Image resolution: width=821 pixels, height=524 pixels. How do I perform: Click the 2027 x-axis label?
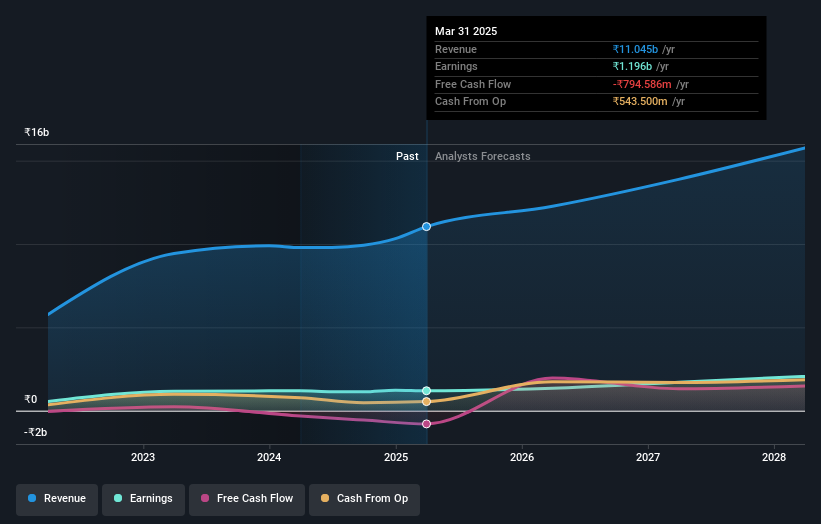pyautogui.click(x=648, y=458)
